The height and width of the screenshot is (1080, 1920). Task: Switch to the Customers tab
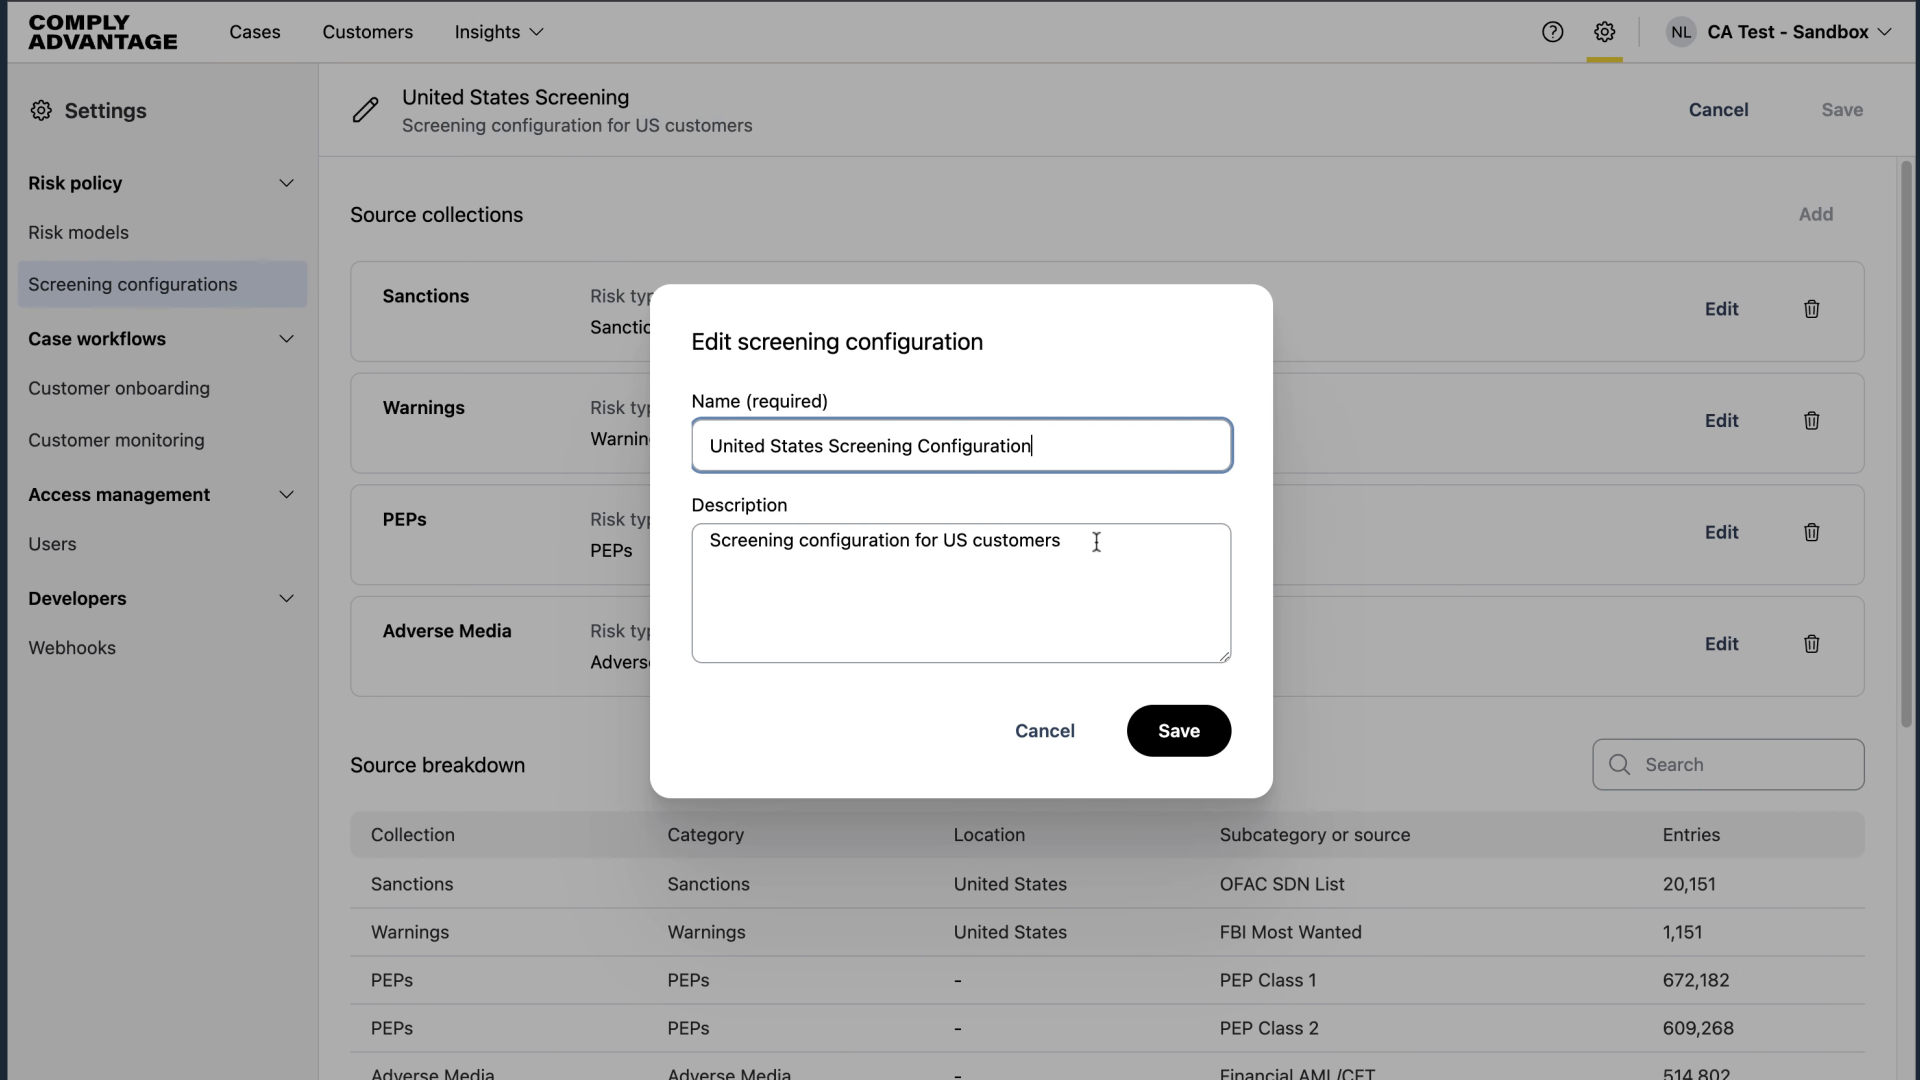(368, 32)
